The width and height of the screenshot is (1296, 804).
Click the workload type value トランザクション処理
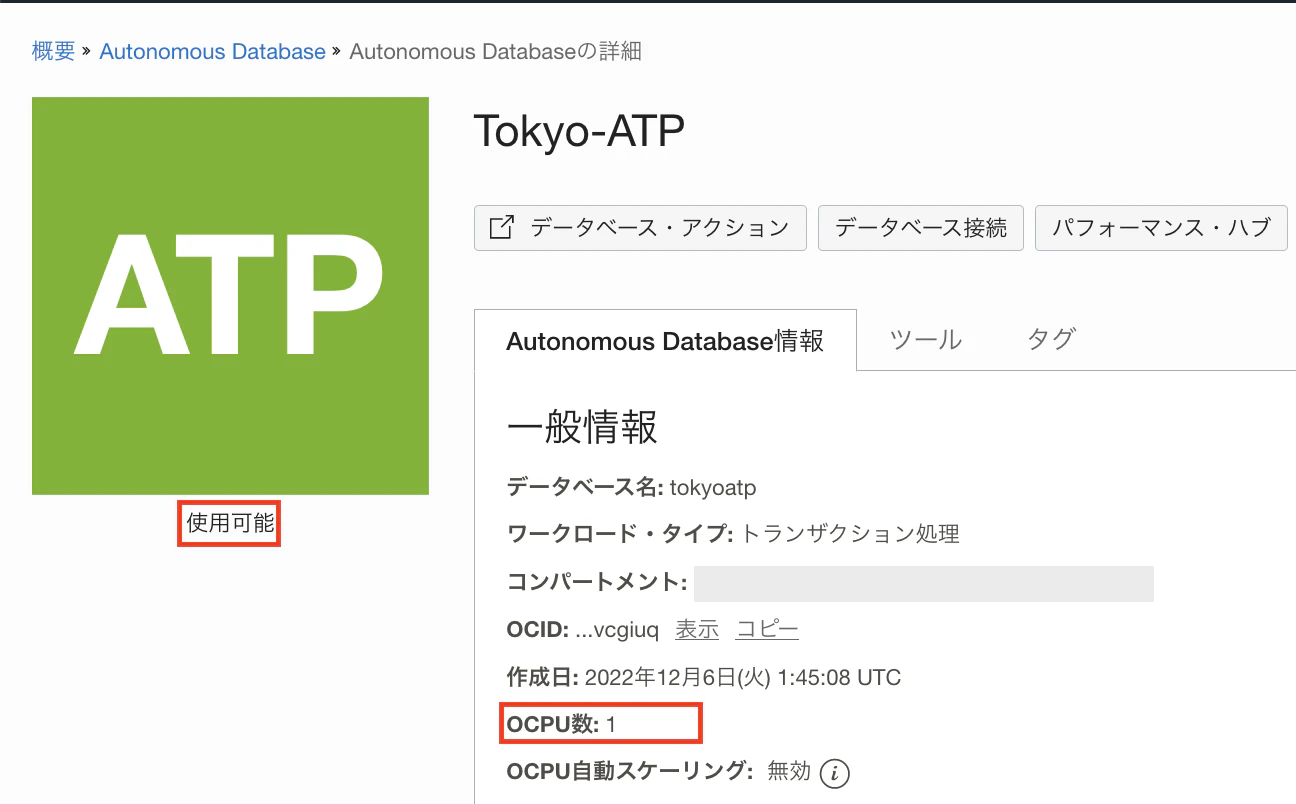pyautogui.click(x=850, y=534)
